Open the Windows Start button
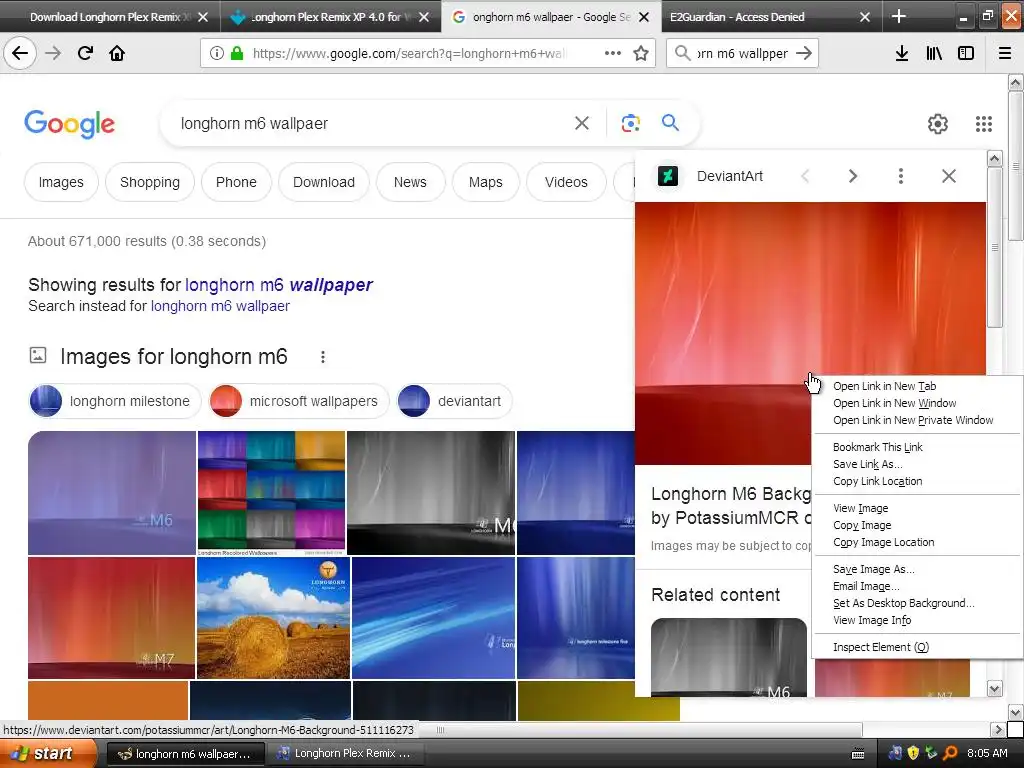The width and height of the screenshot is (1024, 768). pos(48,754)
